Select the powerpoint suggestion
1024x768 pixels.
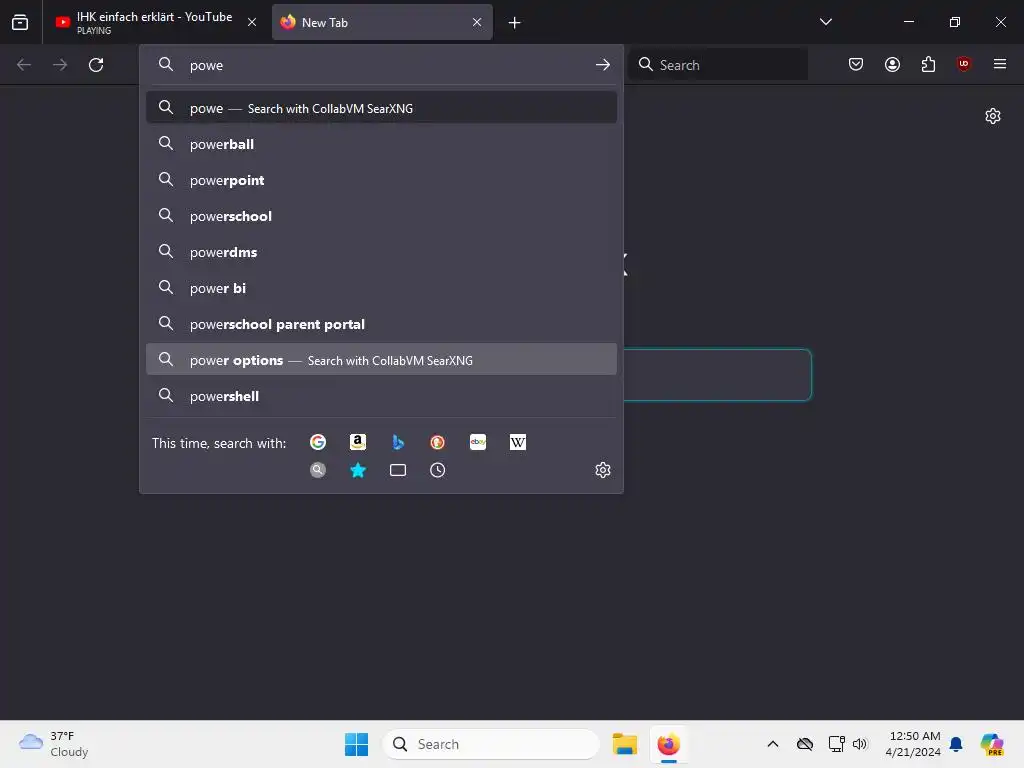point(381,180)
